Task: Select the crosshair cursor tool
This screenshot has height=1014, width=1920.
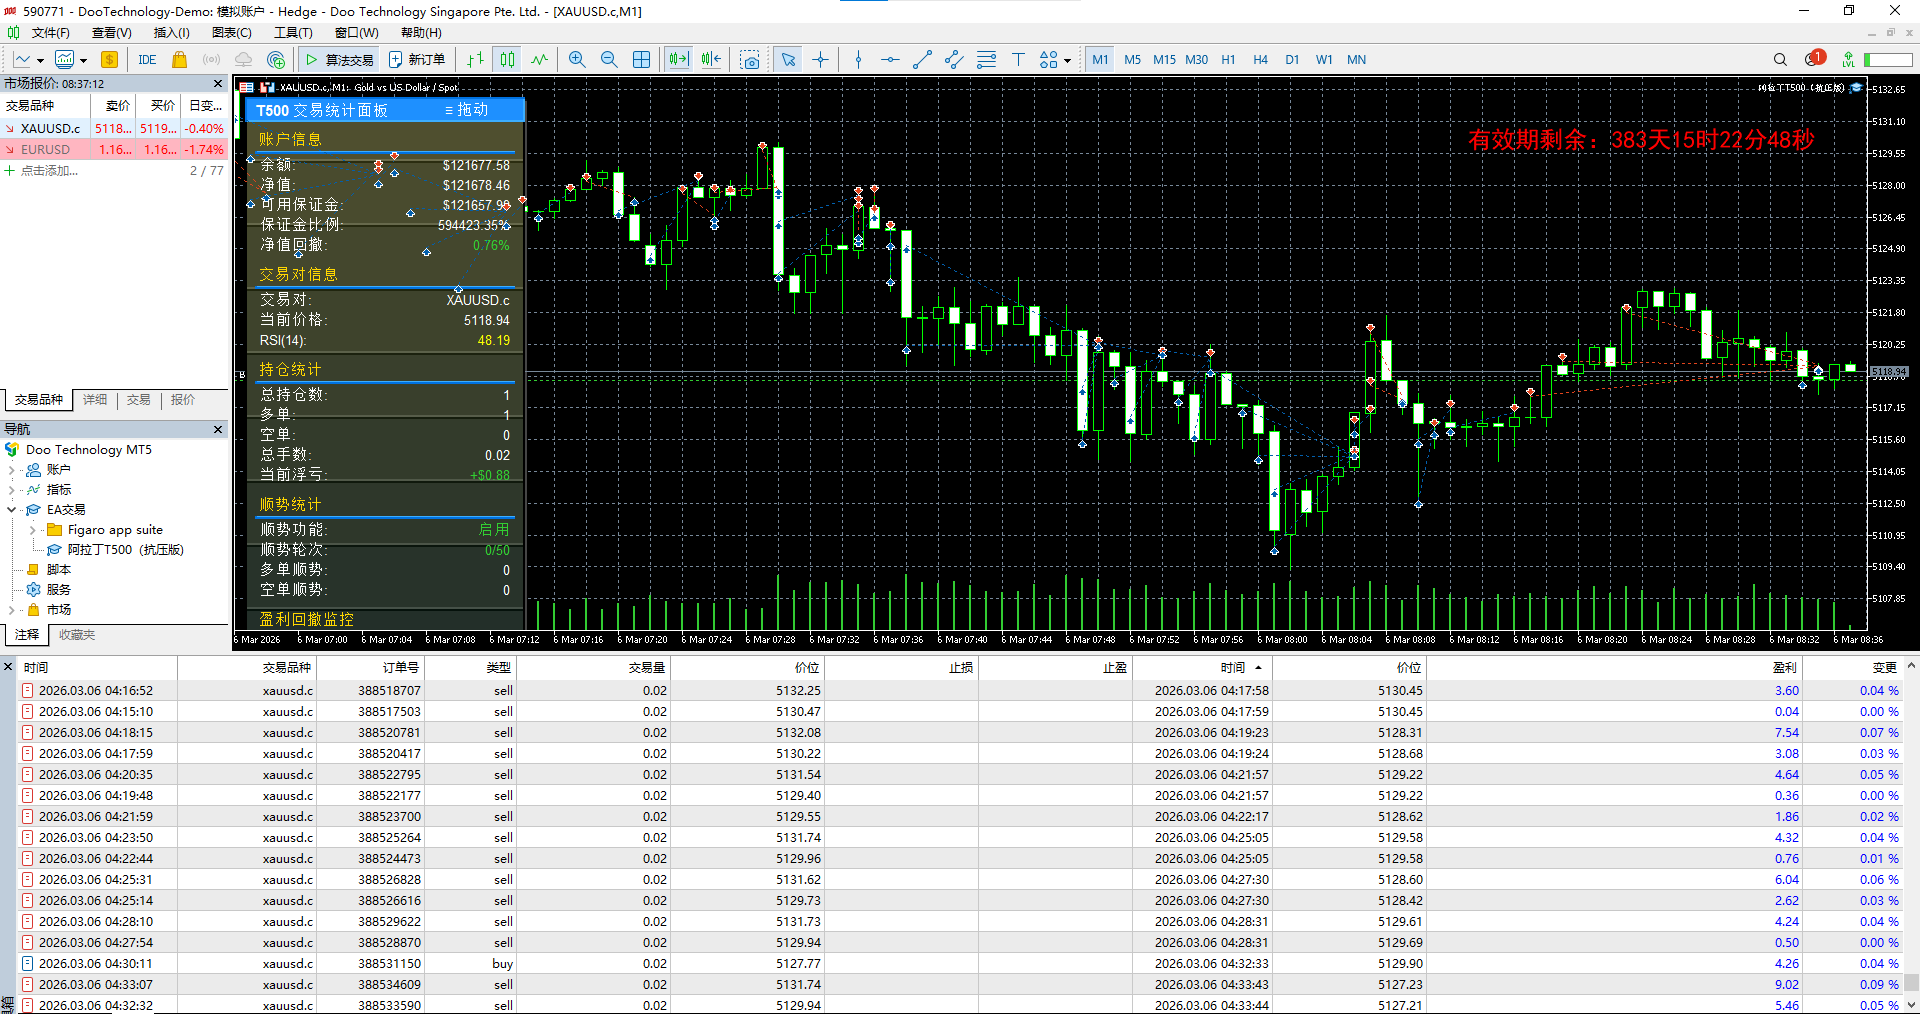Action: [x=820, y=59]
